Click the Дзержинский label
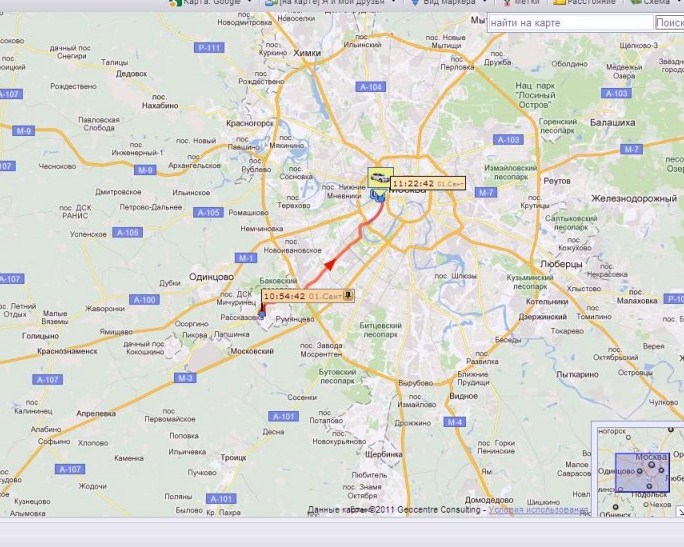The width and height of the screenshot is (684, 547). pyautogui.click(x=543, y=317)
